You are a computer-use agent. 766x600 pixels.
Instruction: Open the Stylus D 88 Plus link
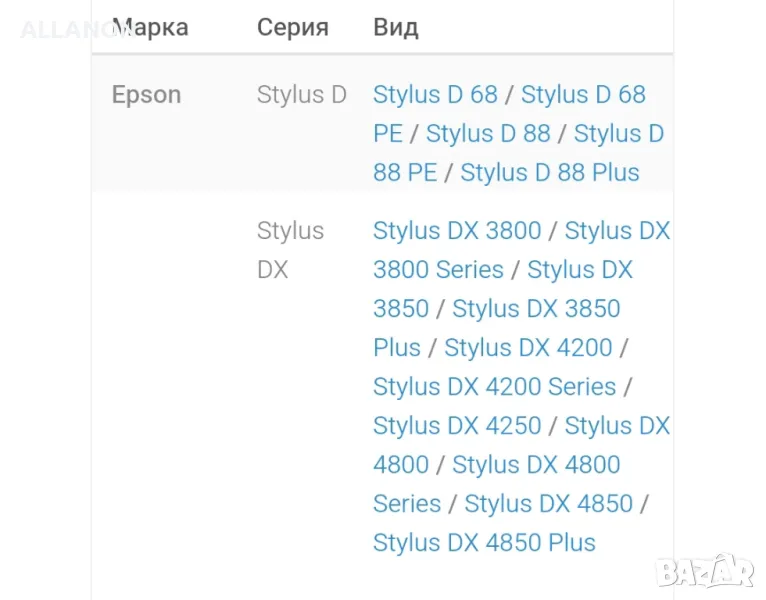pyautogui.click(x=549, y=173)
